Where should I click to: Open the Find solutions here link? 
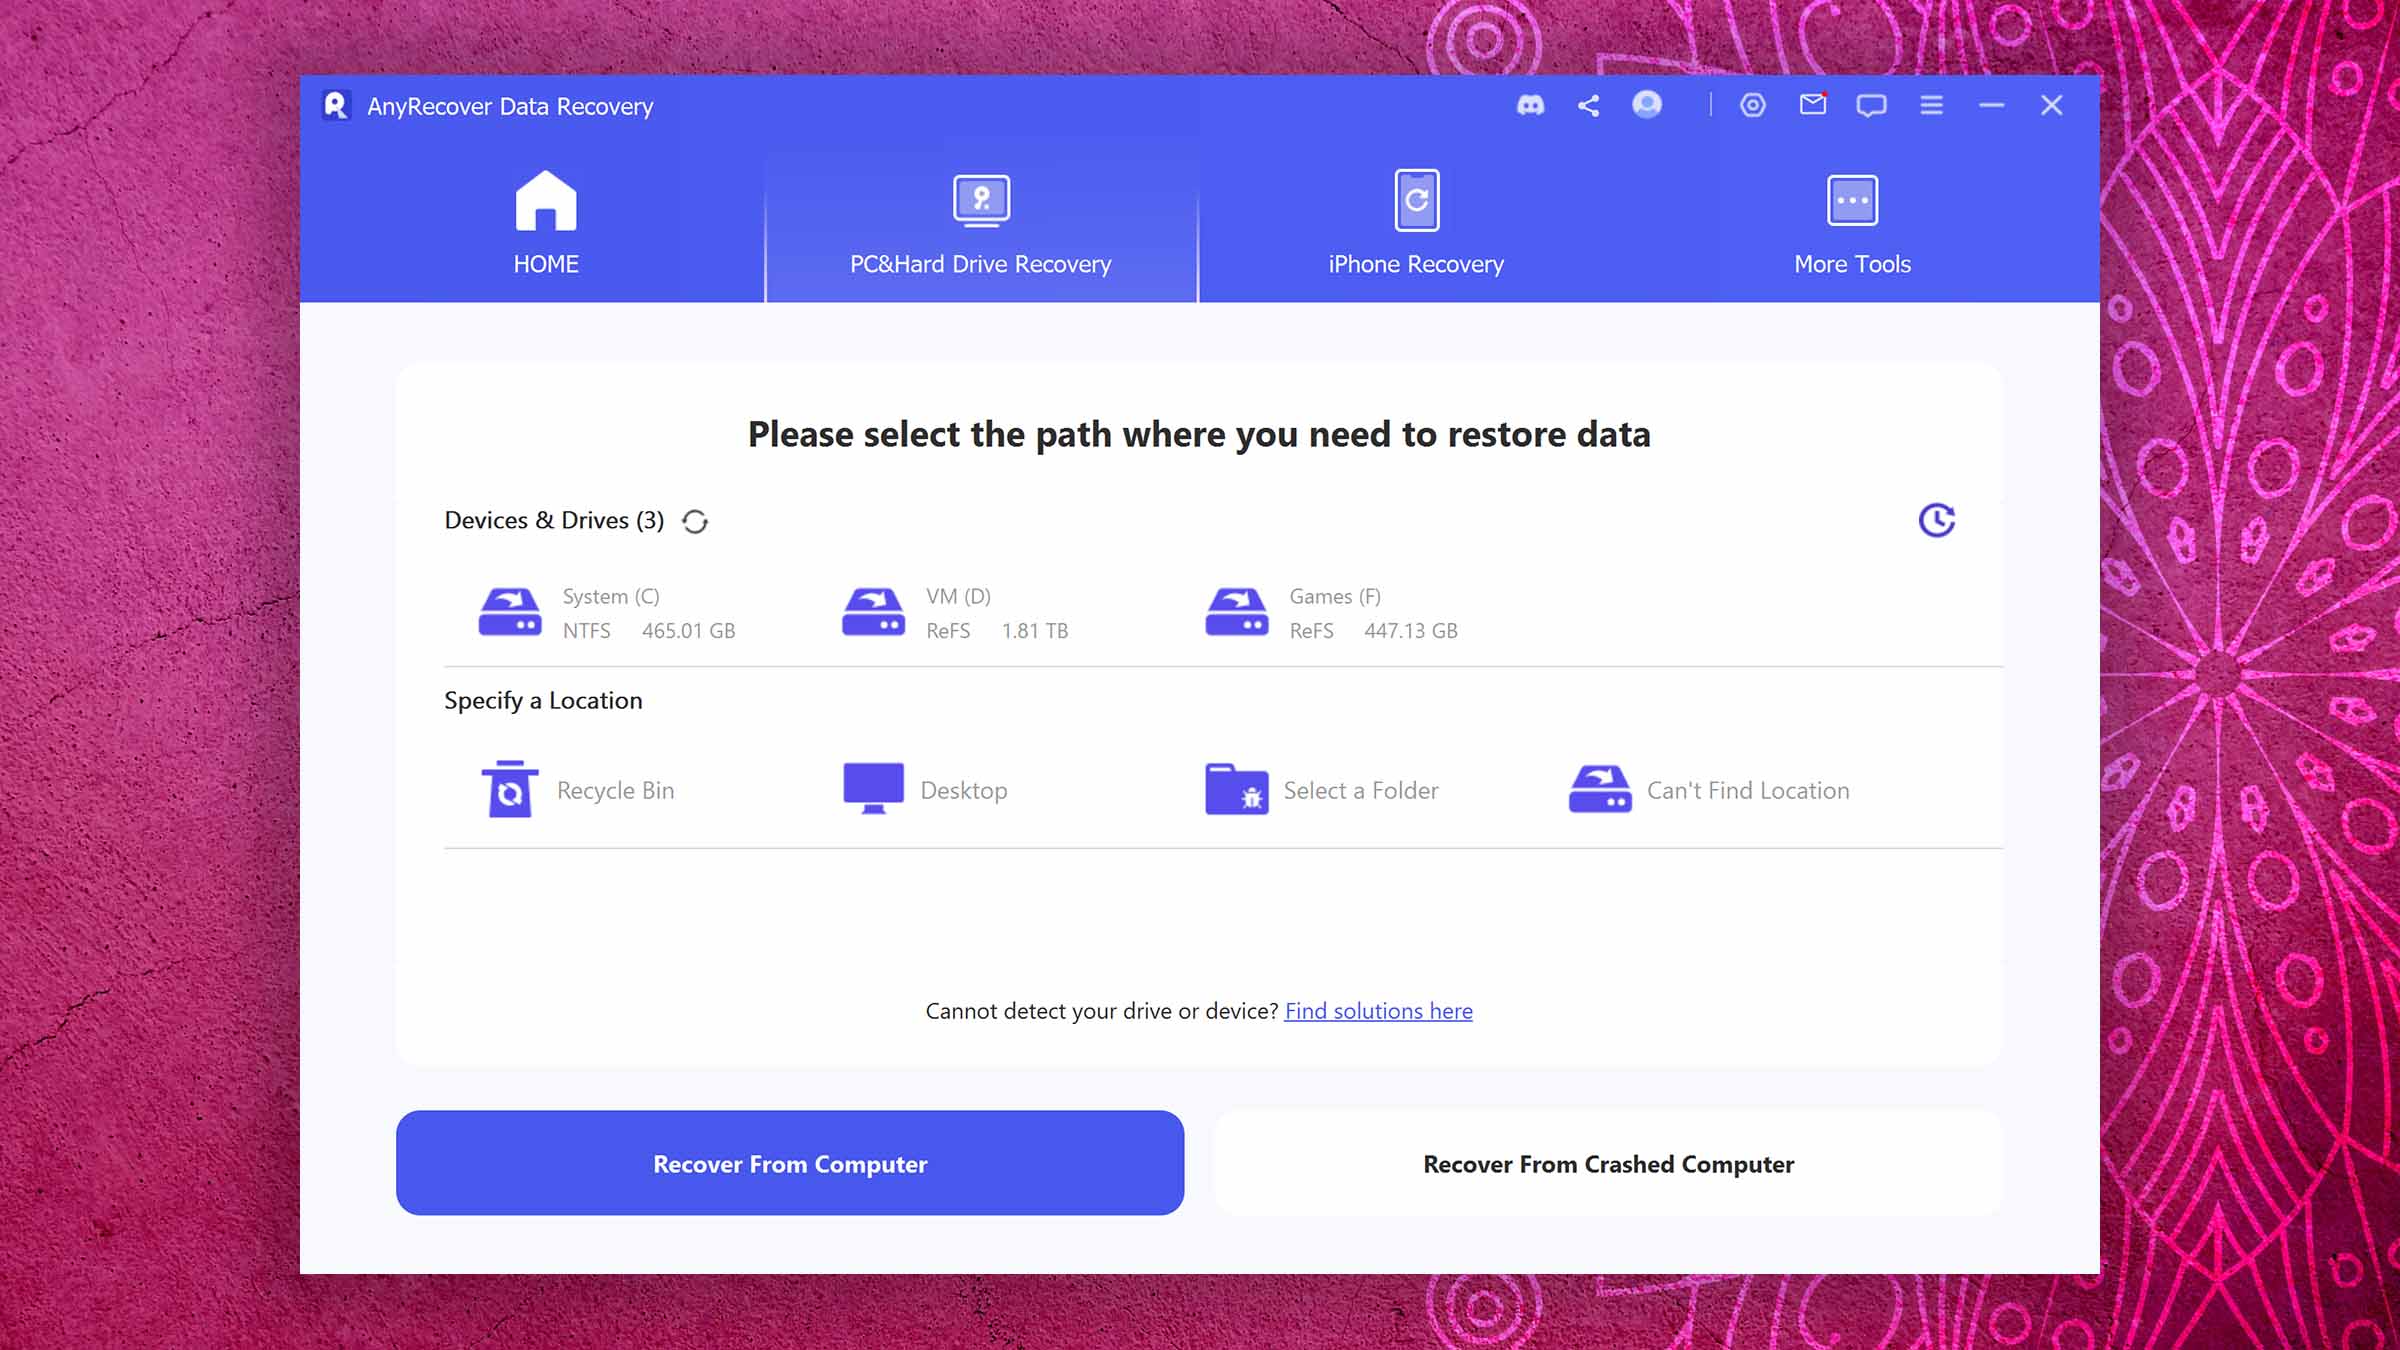pyautogui.click(x=1379, y=1011)
